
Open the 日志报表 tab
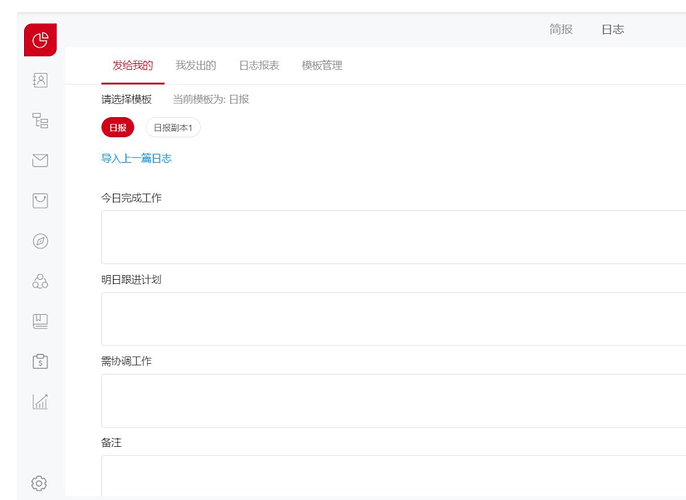coord(259,65)
